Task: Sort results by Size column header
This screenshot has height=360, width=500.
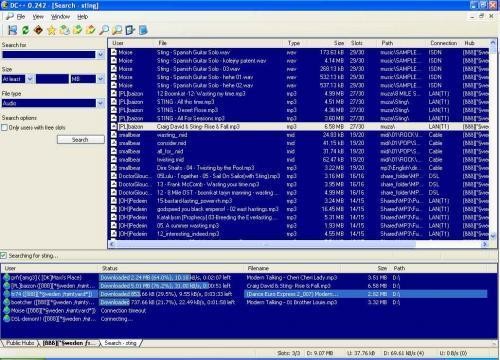Action: click(339, 43)
